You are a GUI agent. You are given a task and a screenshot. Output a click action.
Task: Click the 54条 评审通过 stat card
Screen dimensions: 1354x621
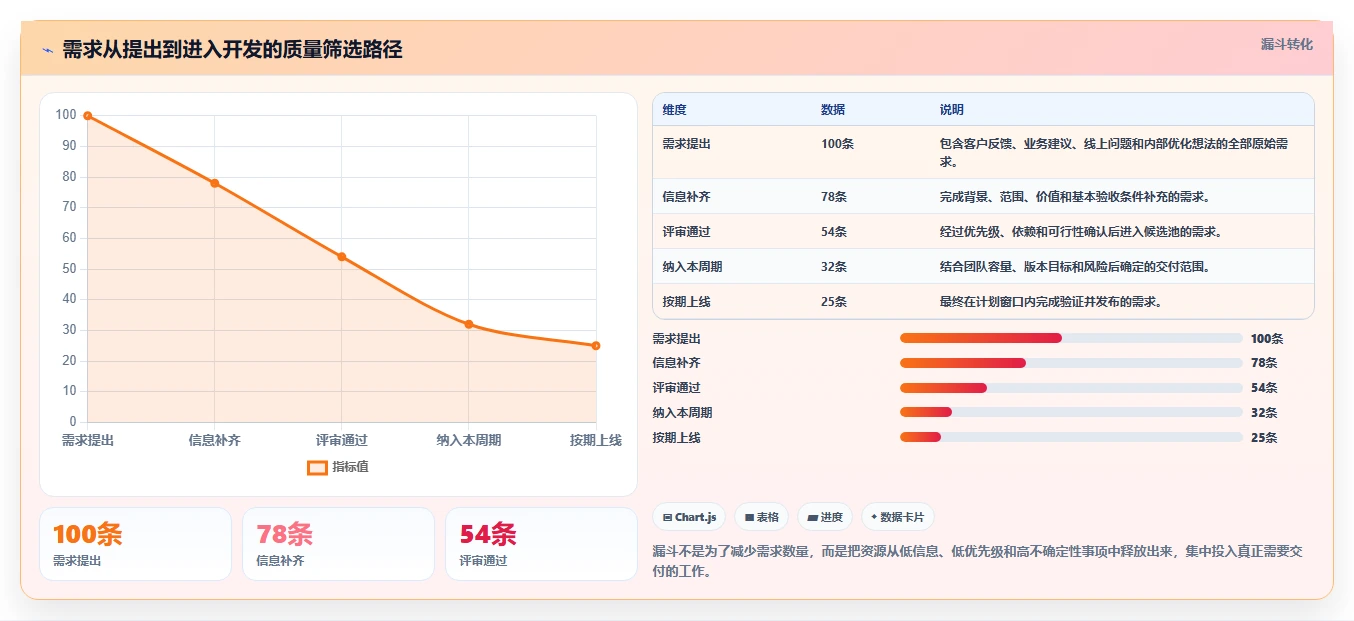541,544
